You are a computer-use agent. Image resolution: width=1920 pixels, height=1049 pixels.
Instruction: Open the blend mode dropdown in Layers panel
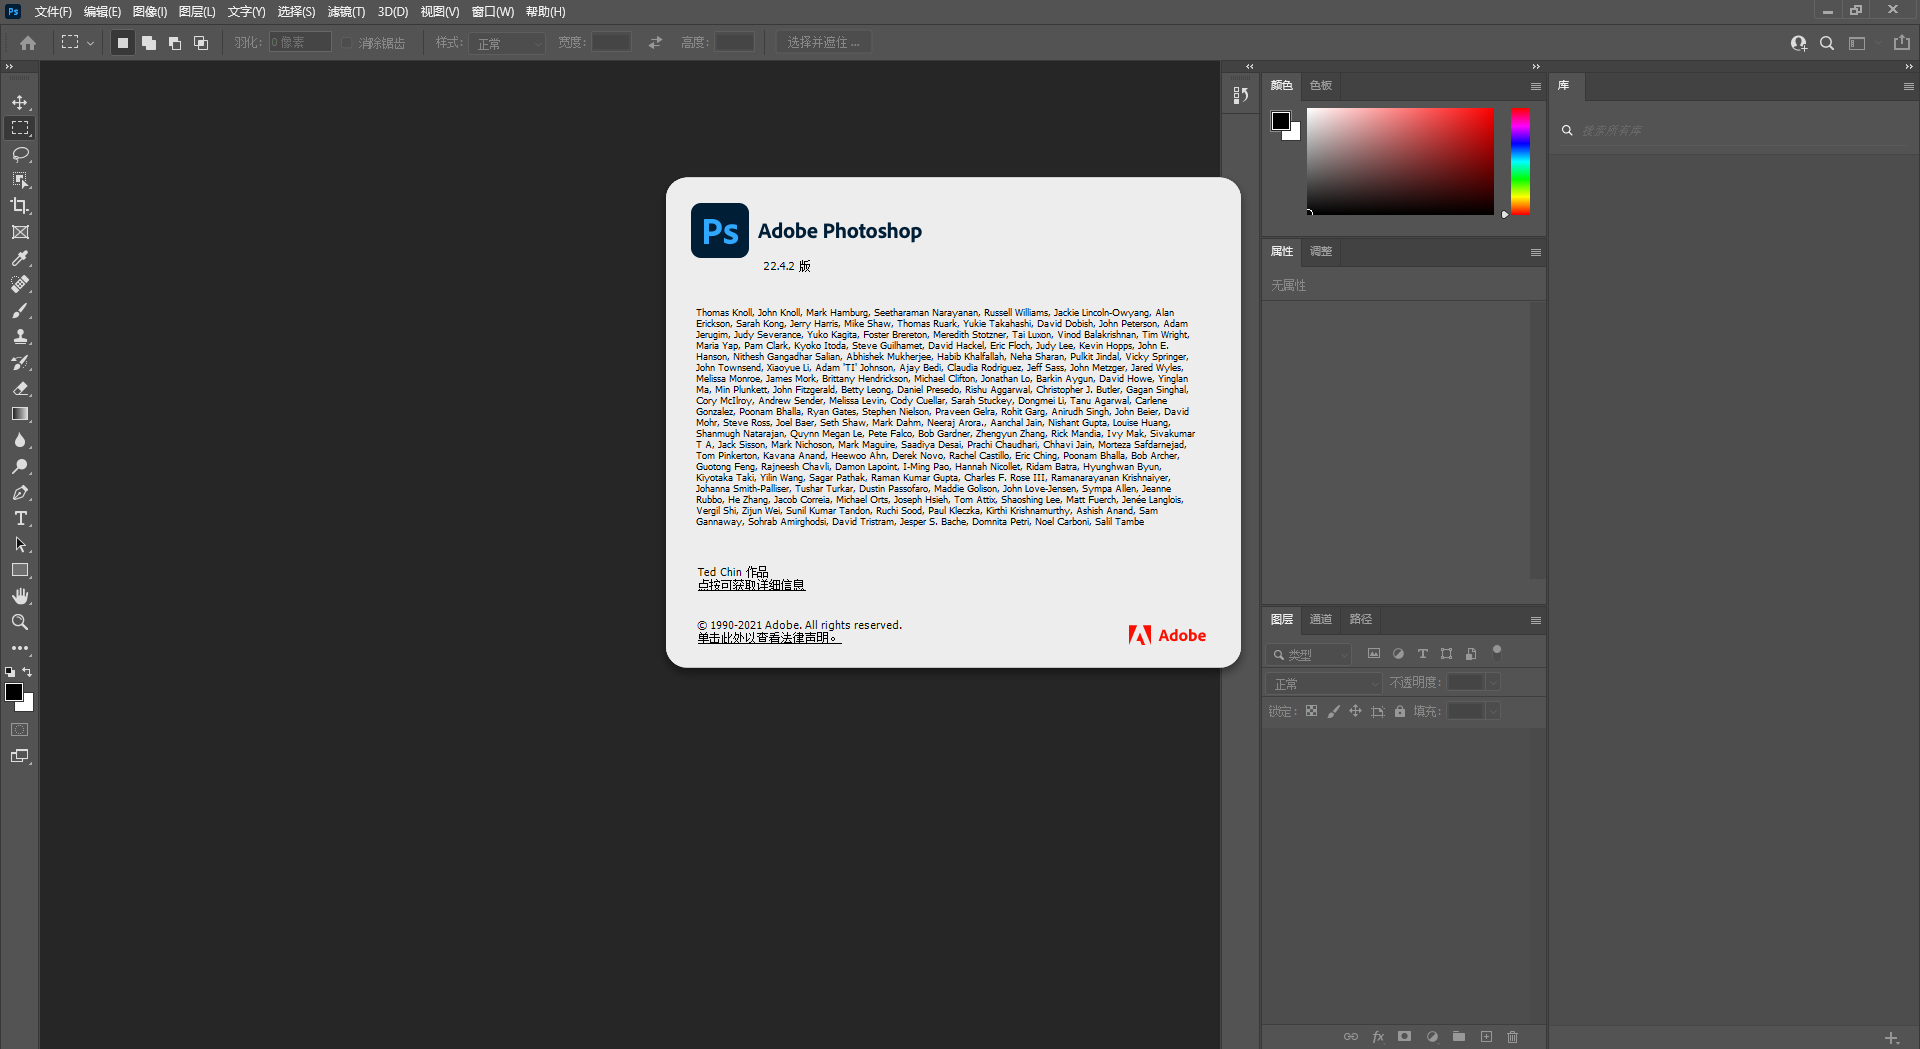(x=1325, y=683)
